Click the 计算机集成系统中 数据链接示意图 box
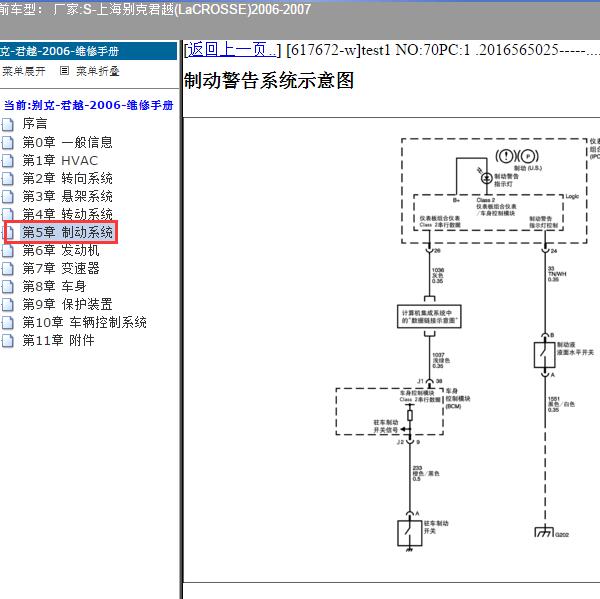Image resolution: width=600 pixels, height=599 pixels. pos(429,317)
